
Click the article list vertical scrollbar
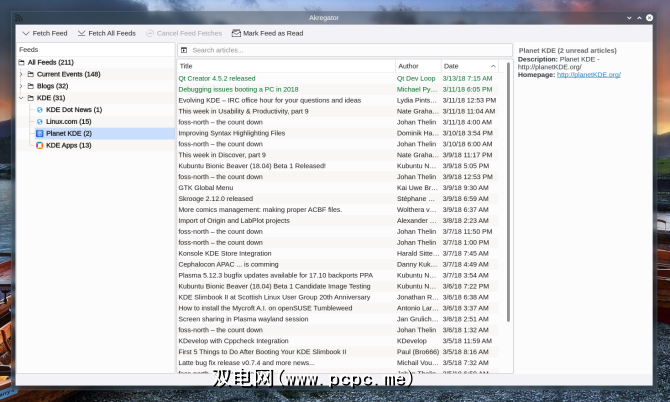(x=508, y=192)
